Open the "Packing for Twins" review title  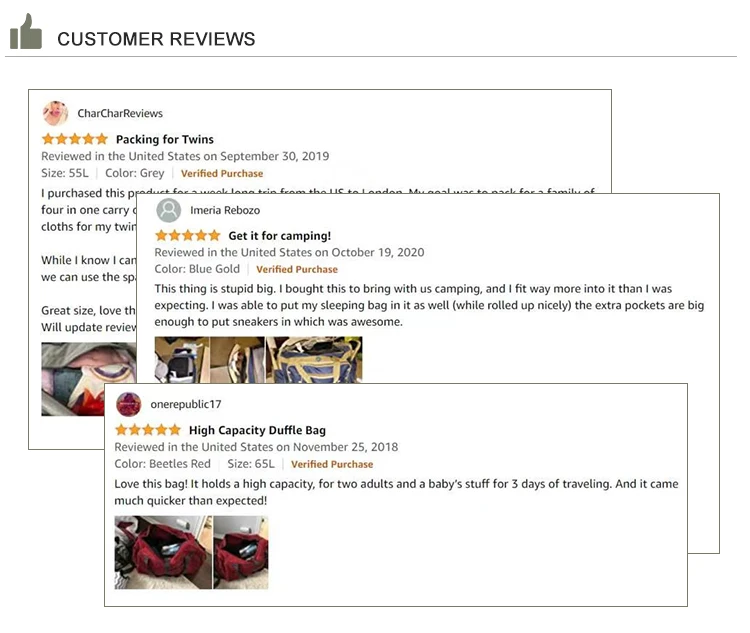(x=165, y=140)
